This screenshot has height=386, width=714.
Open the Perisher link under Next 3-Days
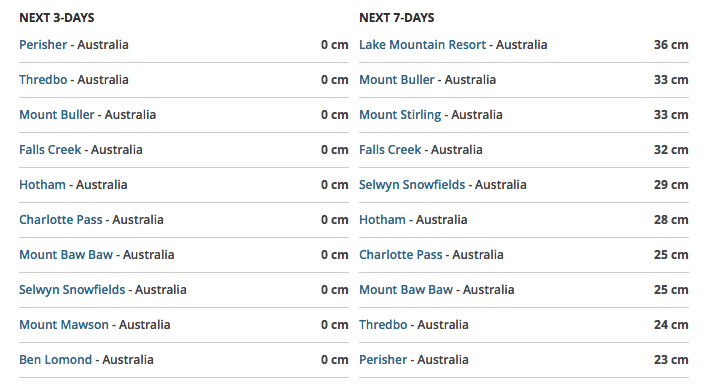[43, 45]
